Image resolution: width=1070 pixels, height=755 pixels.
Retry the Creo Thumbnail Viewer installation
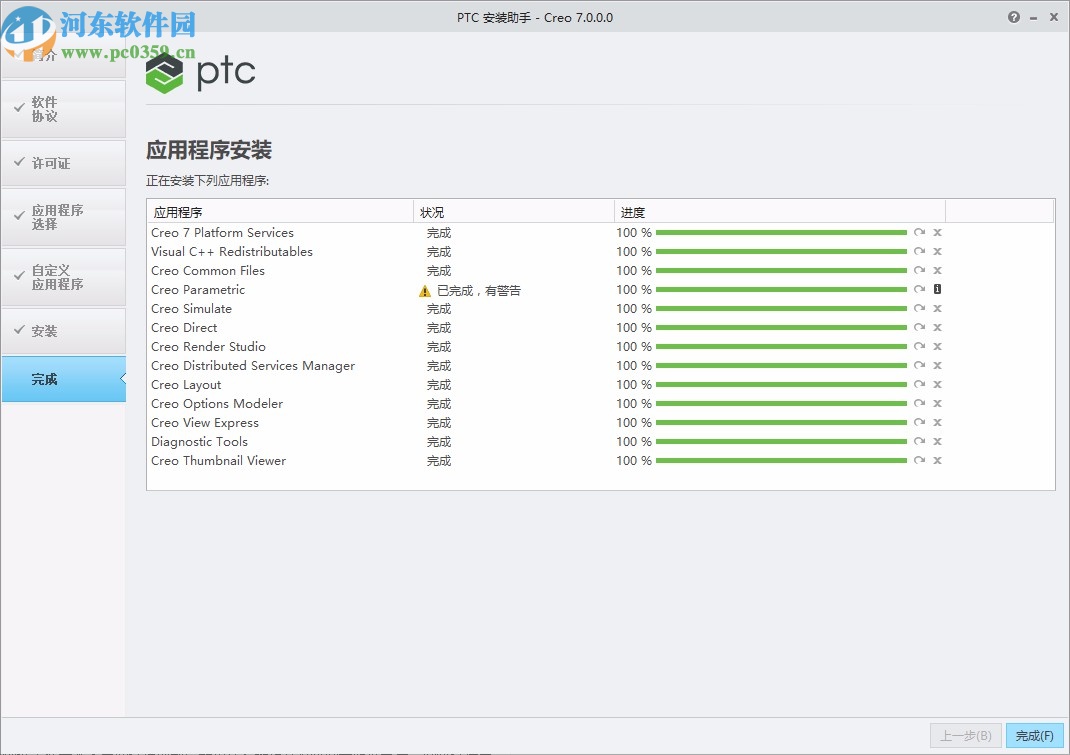[x=919, y=460]
